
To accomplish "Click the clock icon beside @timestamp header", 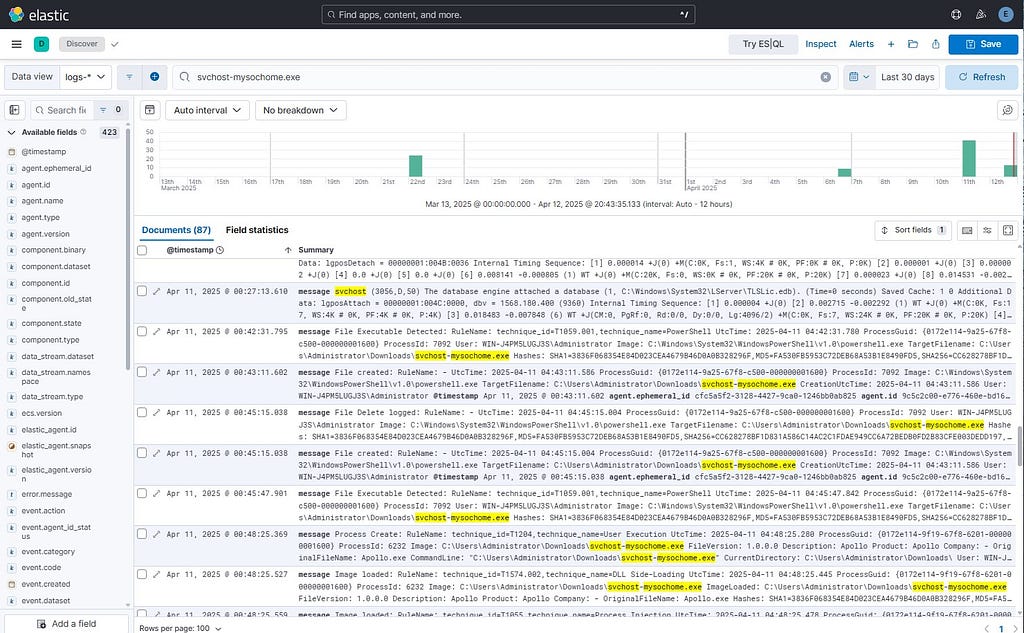I will pos(220,250).
